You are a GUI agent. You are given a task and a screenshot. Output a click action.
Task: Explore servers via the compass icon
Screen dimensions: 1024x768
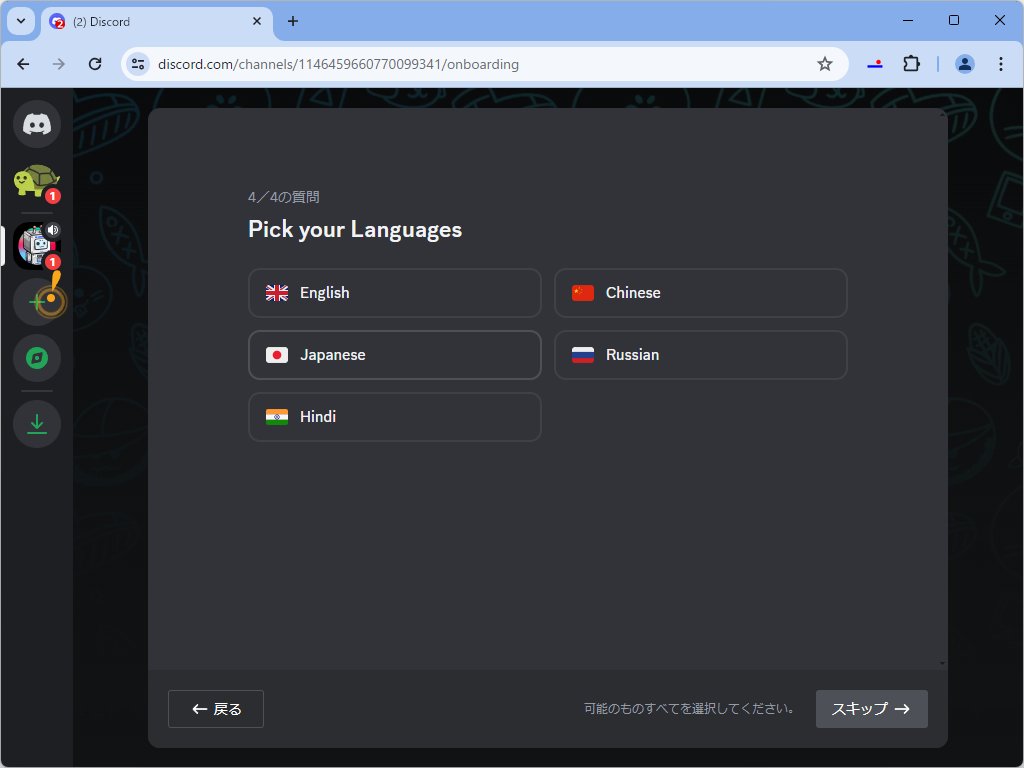pyautogui.click(x=37, y=358)
